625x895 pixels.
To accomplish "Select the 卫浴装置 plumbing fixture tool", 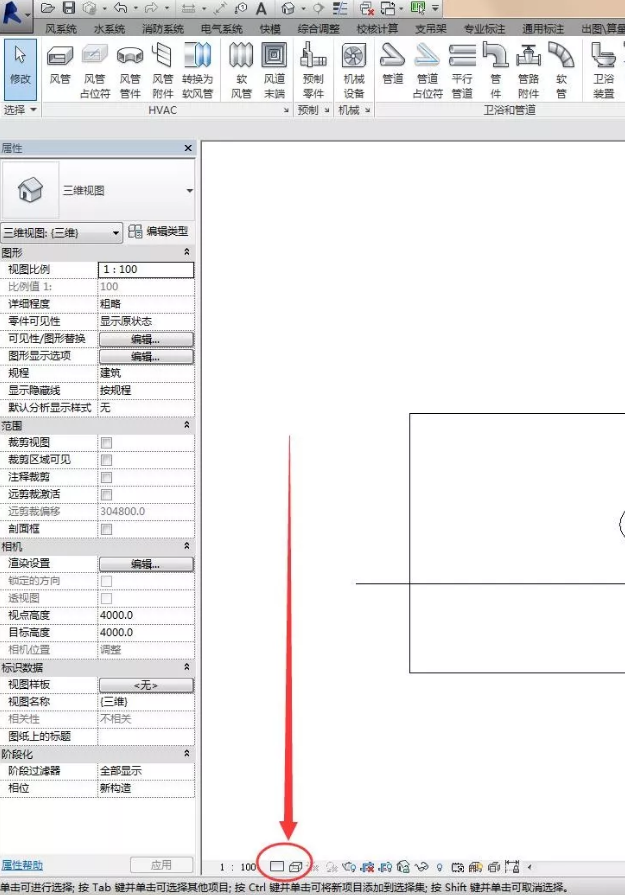I will tap(603, 70).
